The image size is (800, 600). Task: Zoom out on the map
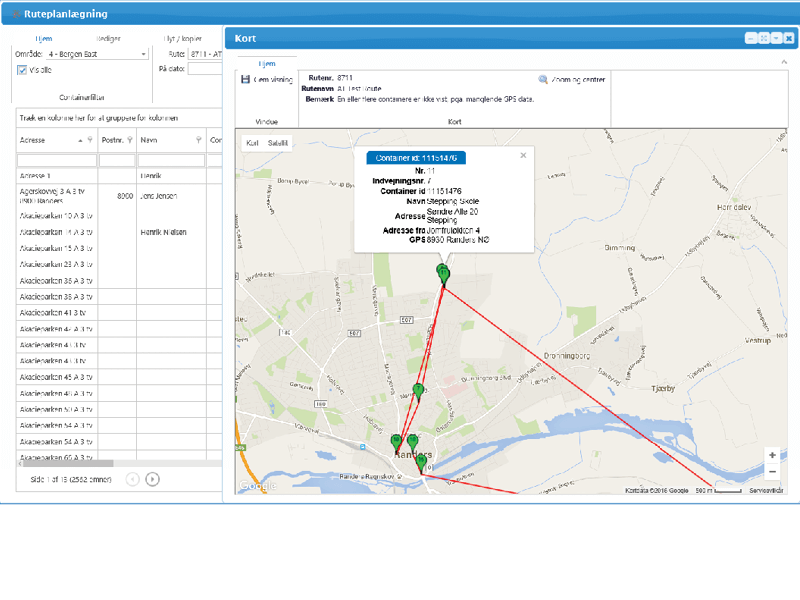pos(772,471)
